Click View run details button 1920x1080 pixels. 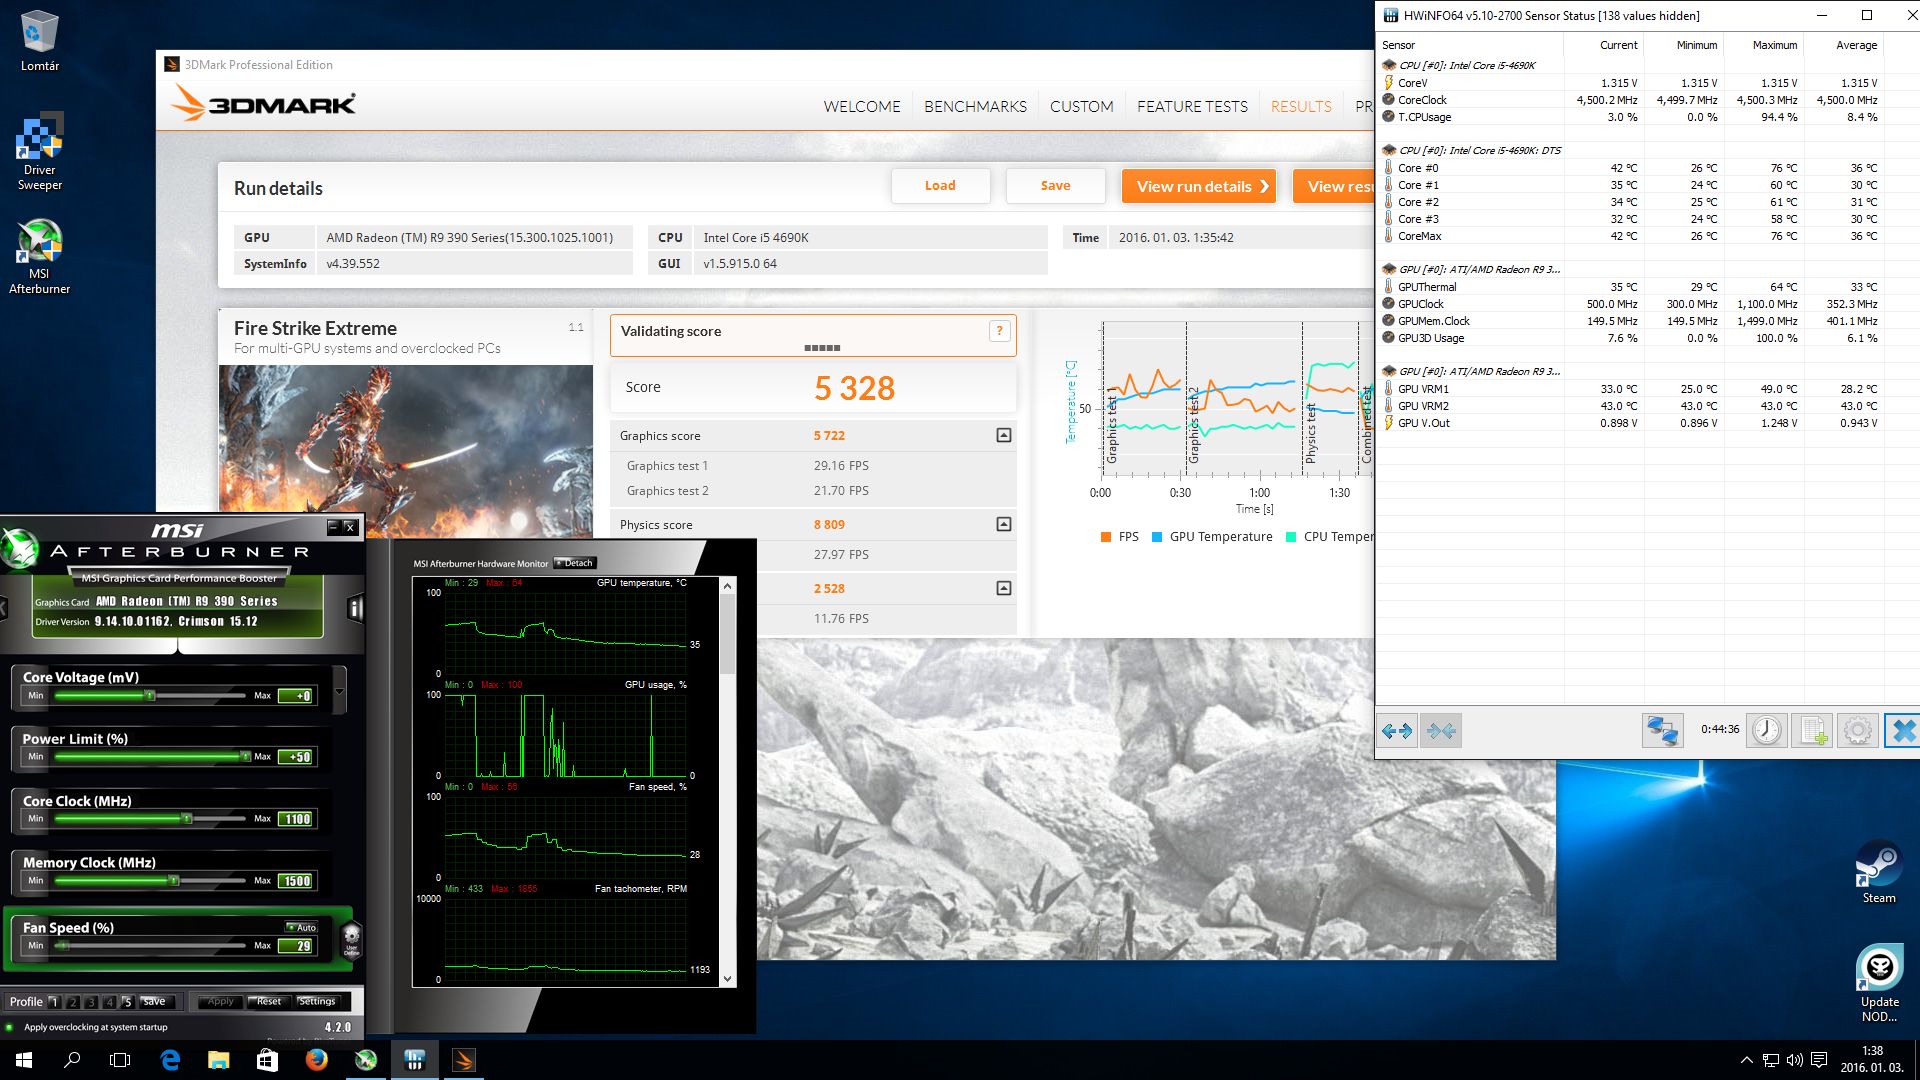click(1199, 186)
